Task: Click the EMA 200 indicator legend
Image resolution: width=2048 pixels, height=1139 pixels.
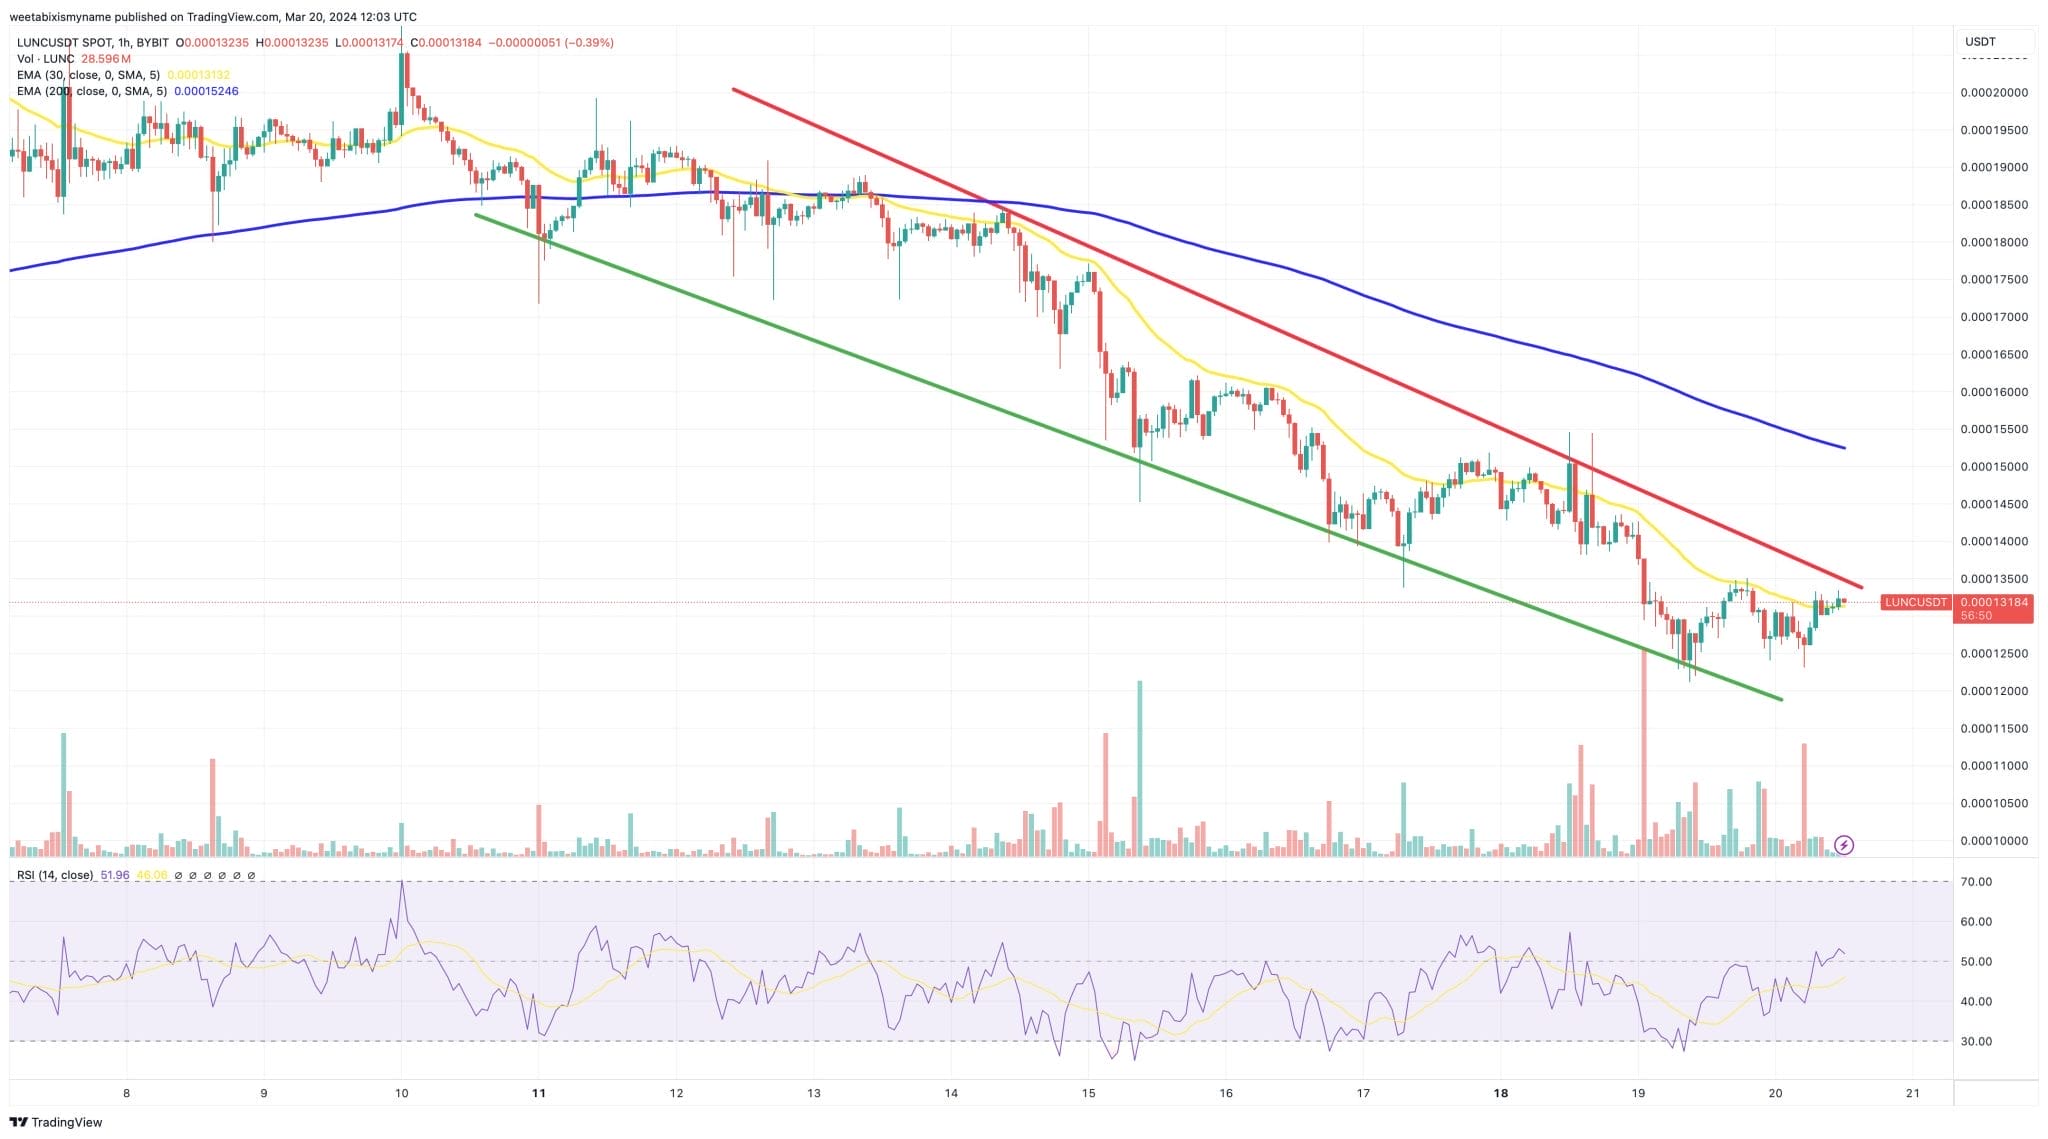Action: [92, 91]
